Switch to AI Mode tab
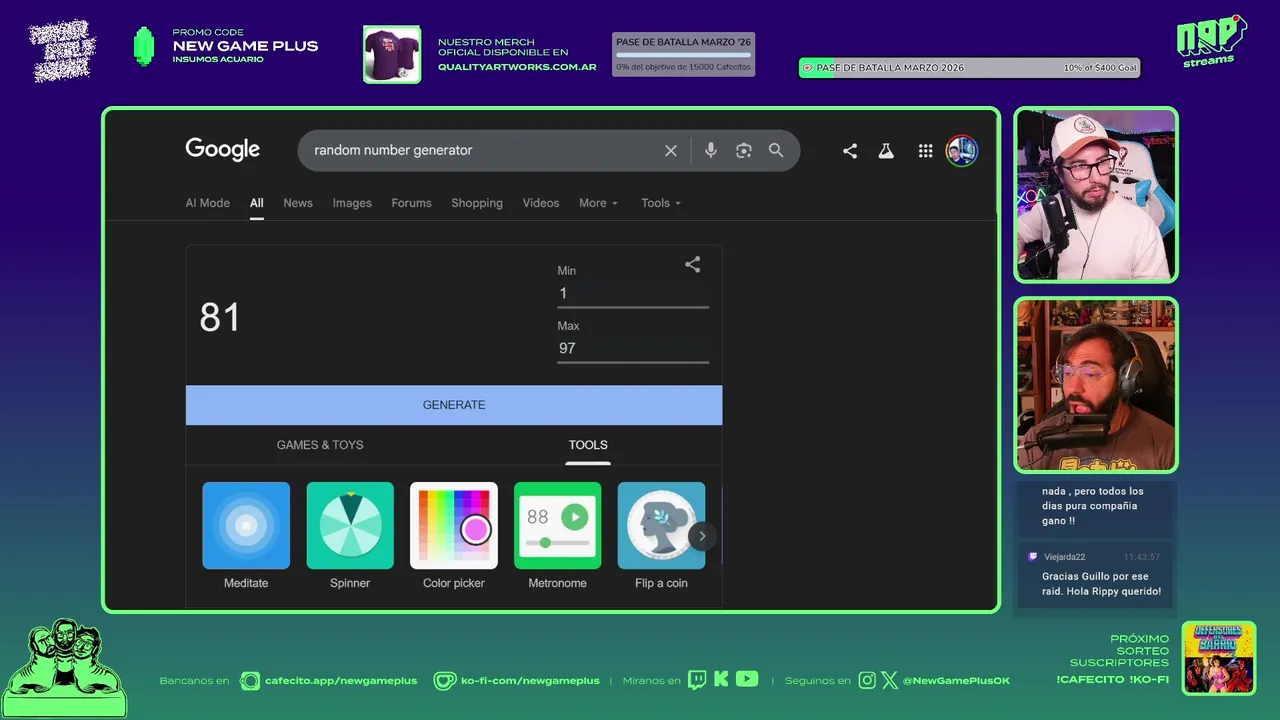The image size is (1280, 720). pyautogui.click(x=207, y=203)
